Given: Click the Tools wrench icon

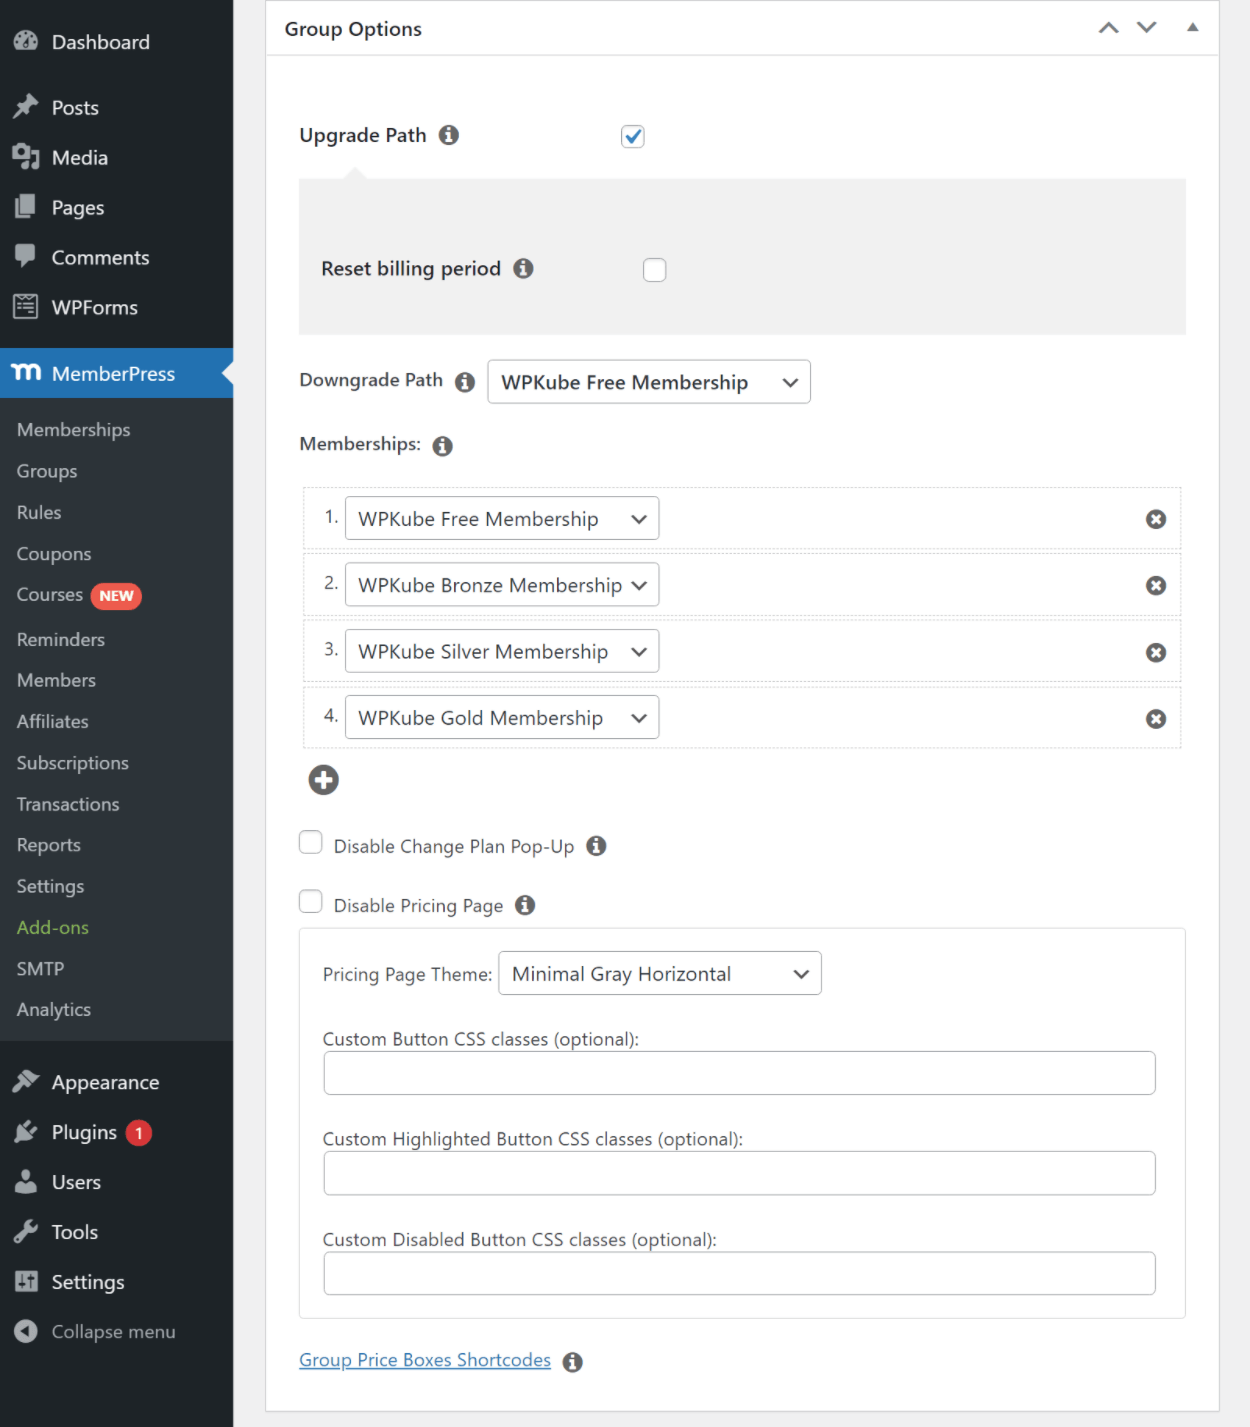Looking at the screenshot, I should 26,1232.
